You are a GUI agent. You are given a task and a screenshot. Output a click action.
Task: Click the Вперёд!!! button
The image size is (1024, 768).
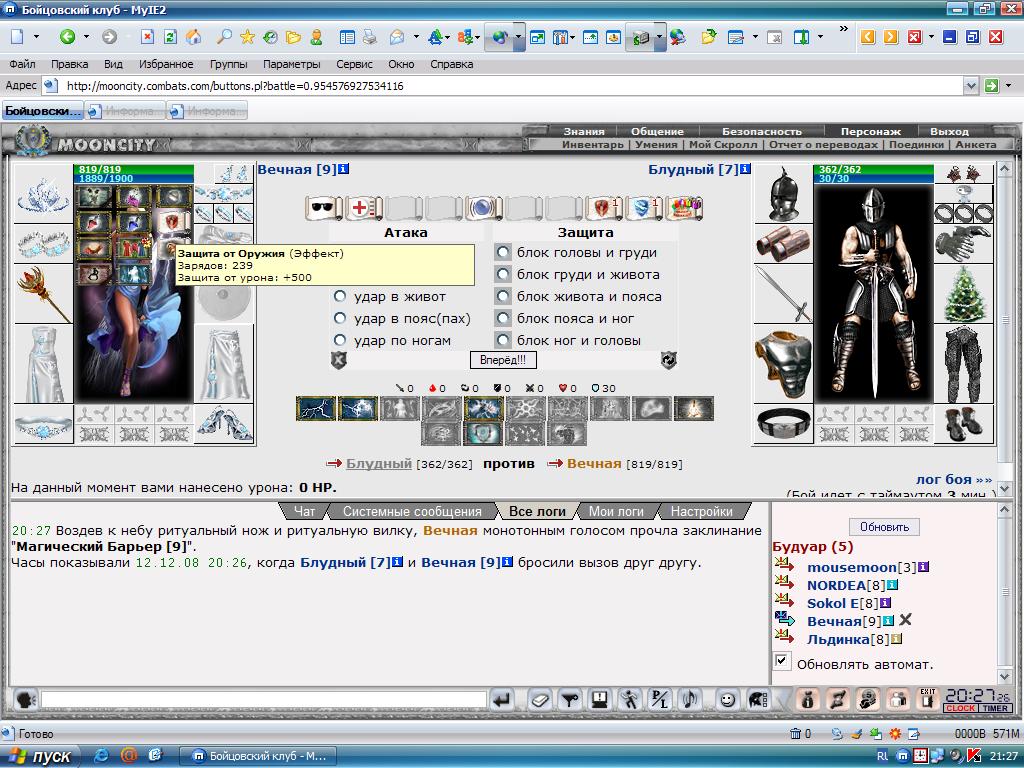click(503, 360)
